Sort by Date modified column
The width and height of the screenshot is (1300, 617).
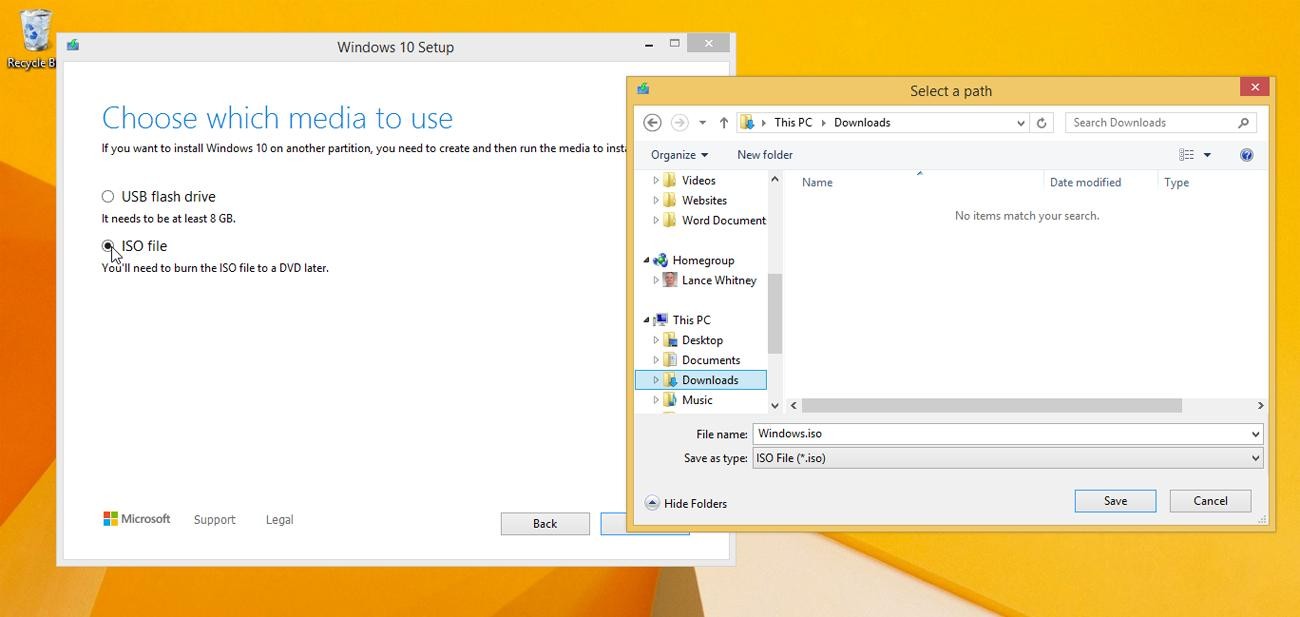[x=1085, y=183]
